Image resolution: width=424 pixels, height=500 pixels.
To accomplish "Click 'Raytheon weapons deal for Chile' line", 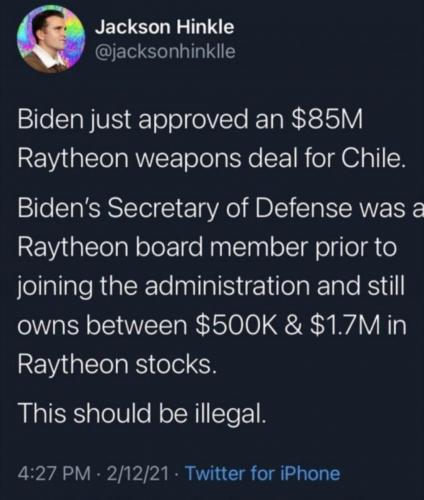I will [x=212, y=157].
